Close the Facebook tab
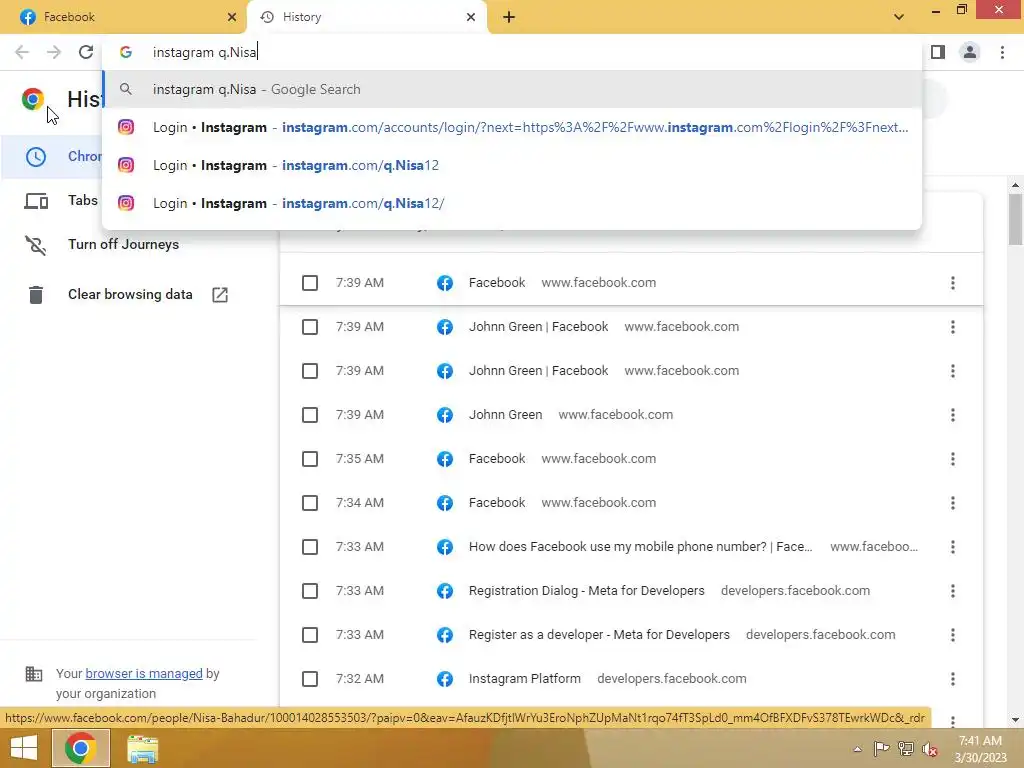 (232, 17)
